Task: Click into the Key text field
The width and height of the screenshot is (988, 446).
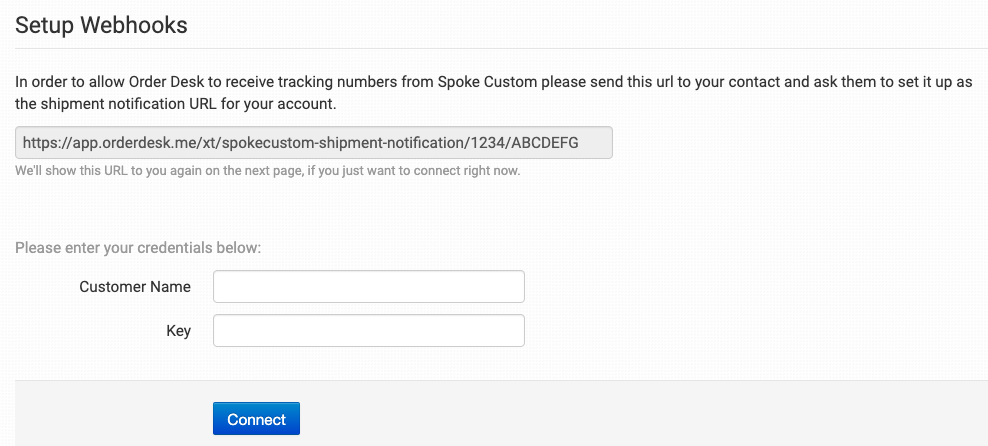Action: 369,331
